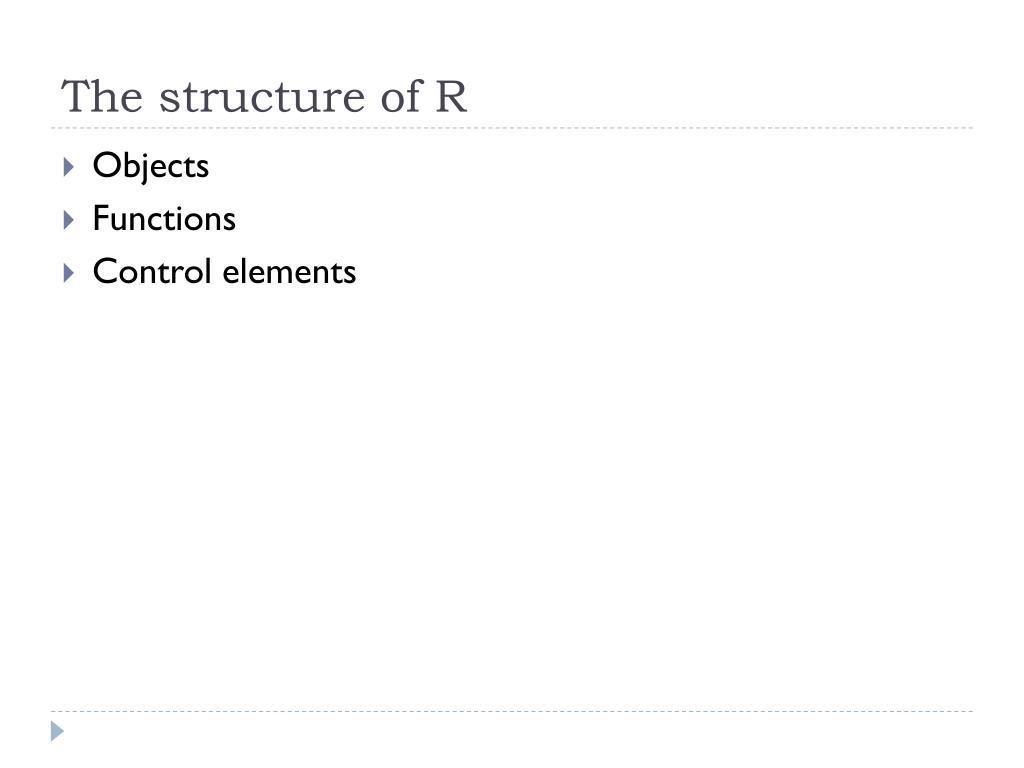
Task: Click the arrow bullet before Control elements
Action: pyautogui.click(x=69, y=273)
